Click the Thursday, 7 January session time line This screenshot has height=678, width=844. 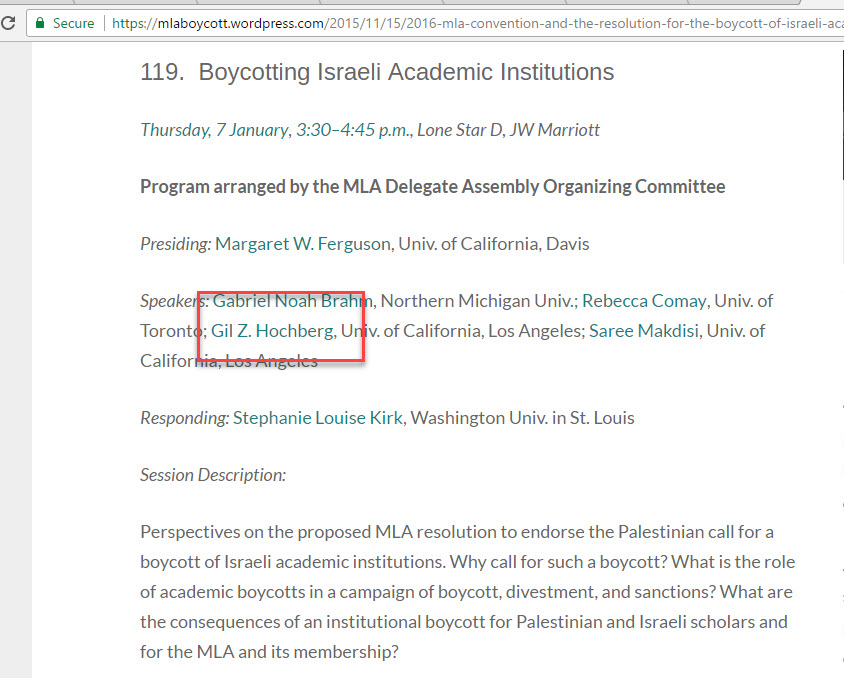369,130
